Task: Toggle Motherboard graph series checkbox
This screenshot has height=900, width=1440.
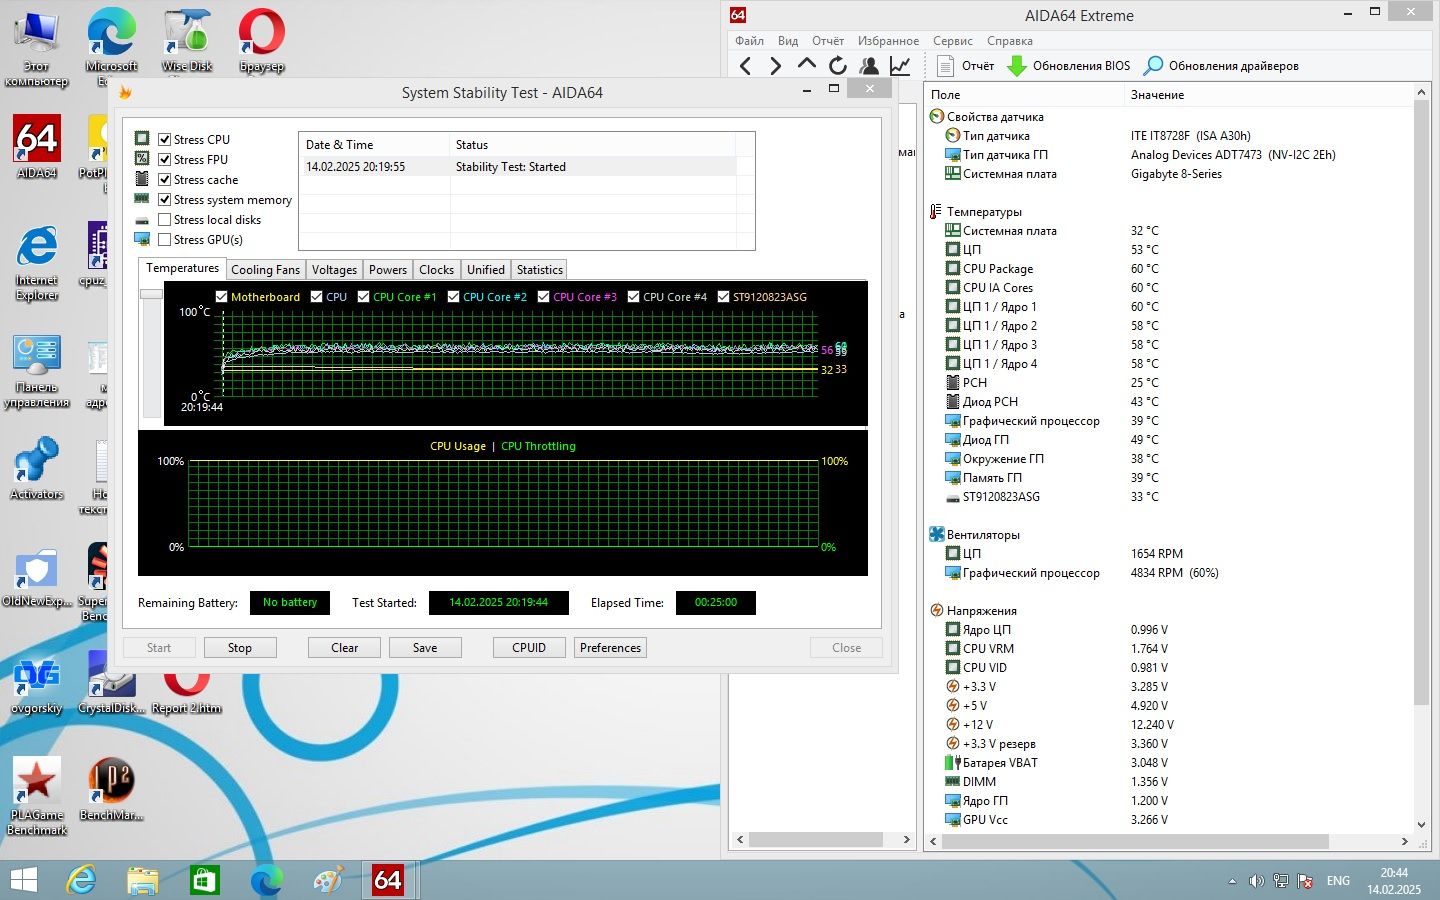Action: (x=222, y=297)
